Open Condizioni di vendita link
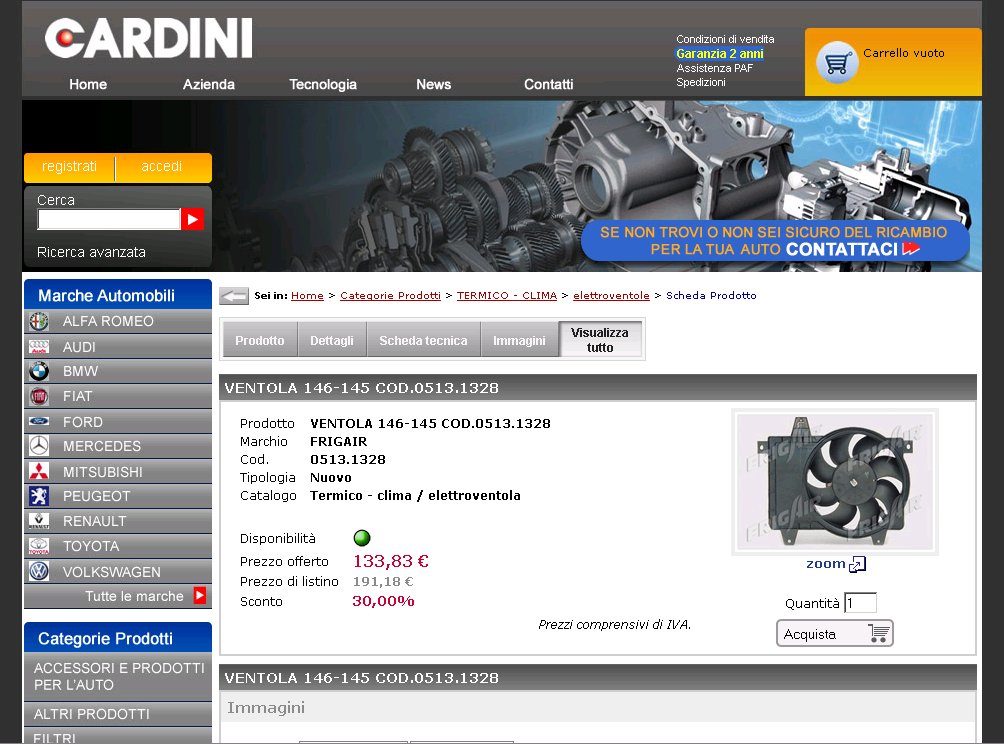This screenshot has height=744, width=1004. coord(725,39)
